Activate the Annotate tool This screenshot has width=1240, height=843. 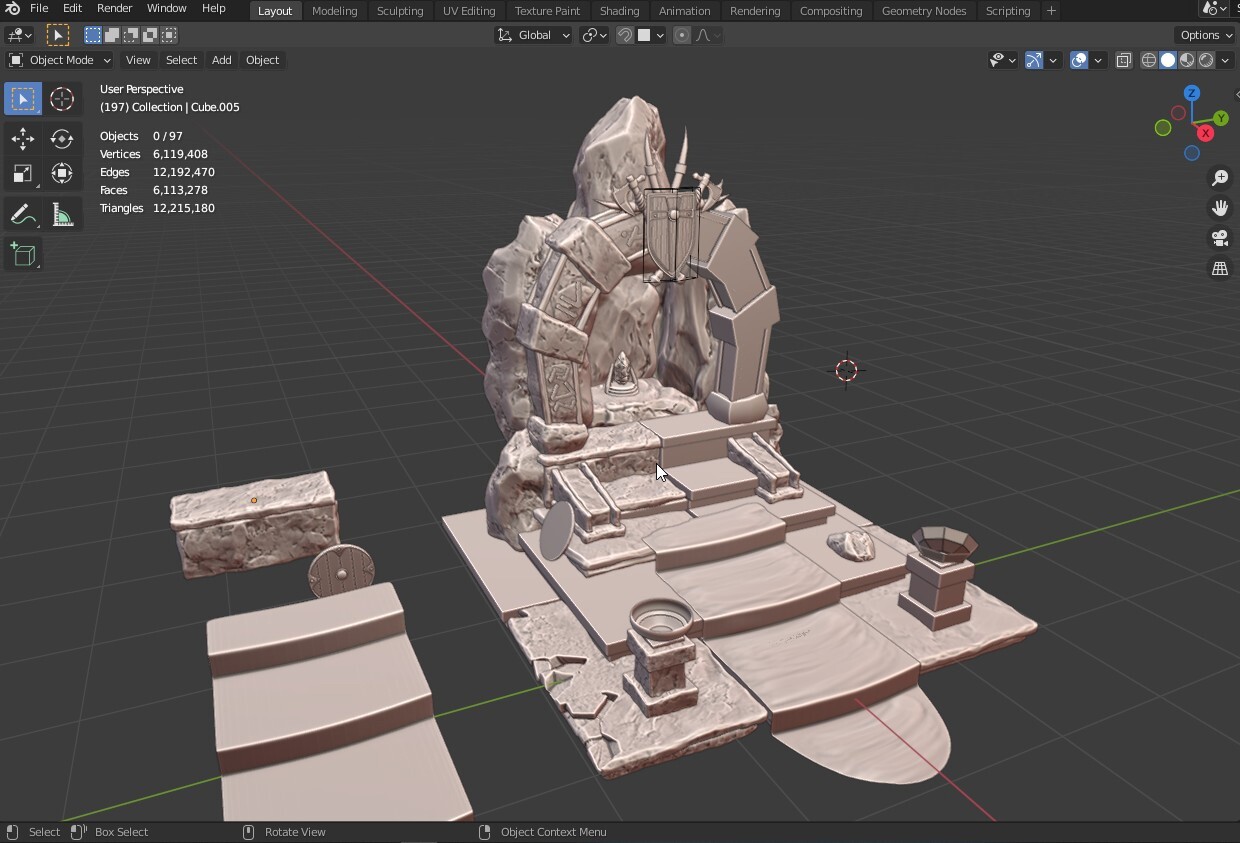[22, 214]
